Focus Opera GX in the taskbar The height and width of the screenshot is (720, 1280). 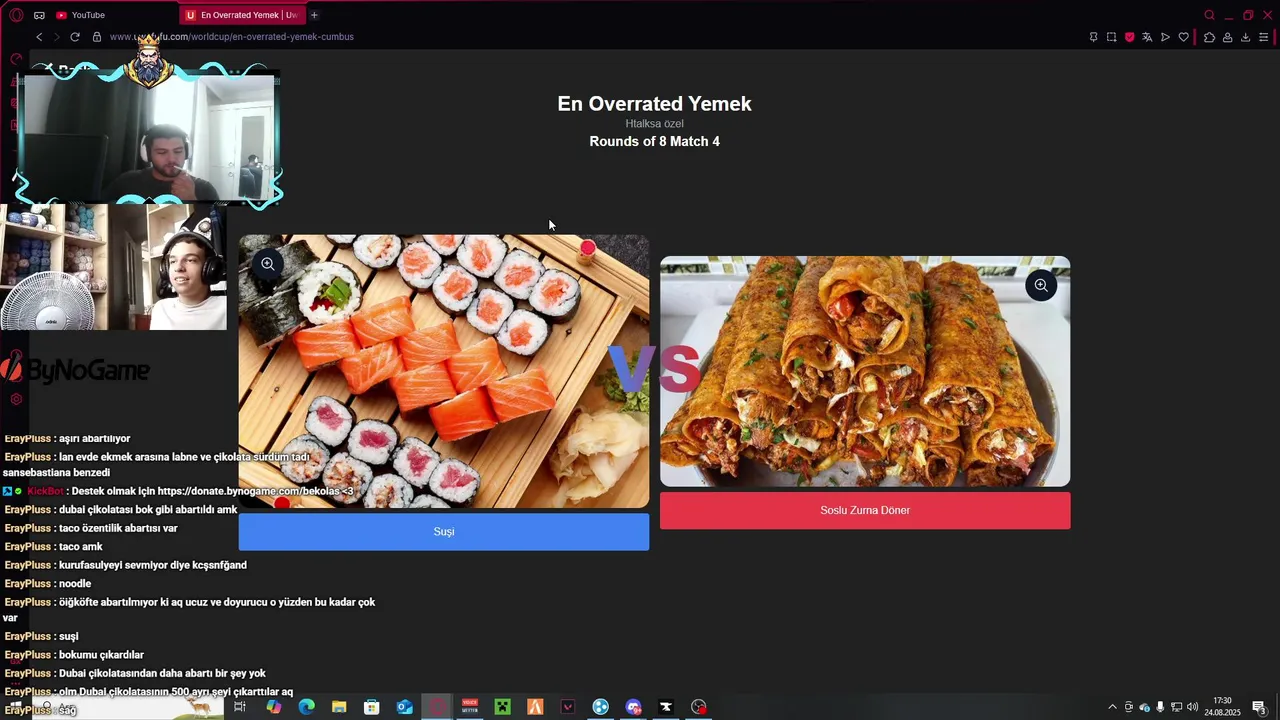(437, 707)
